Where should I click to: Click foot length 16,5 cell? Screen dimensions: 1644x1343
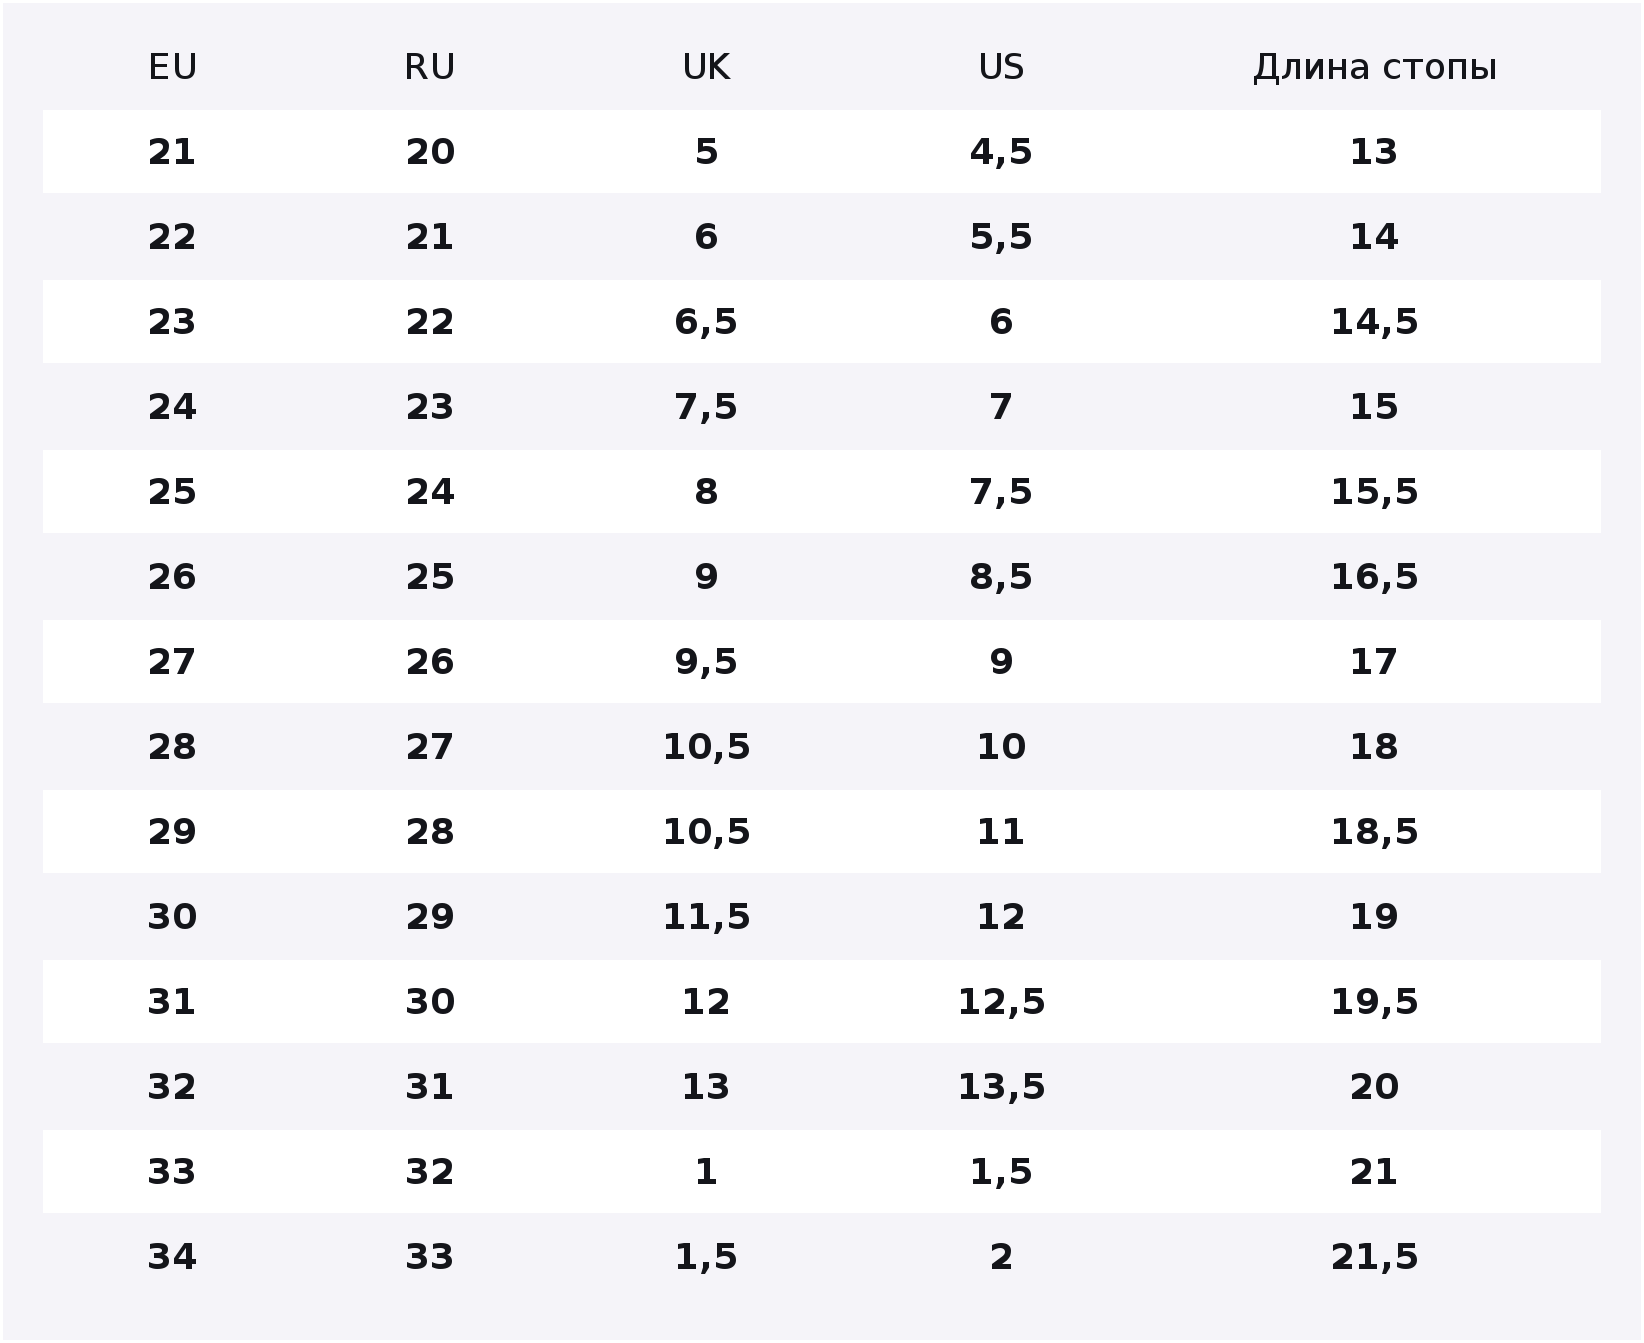point(1374,577)
